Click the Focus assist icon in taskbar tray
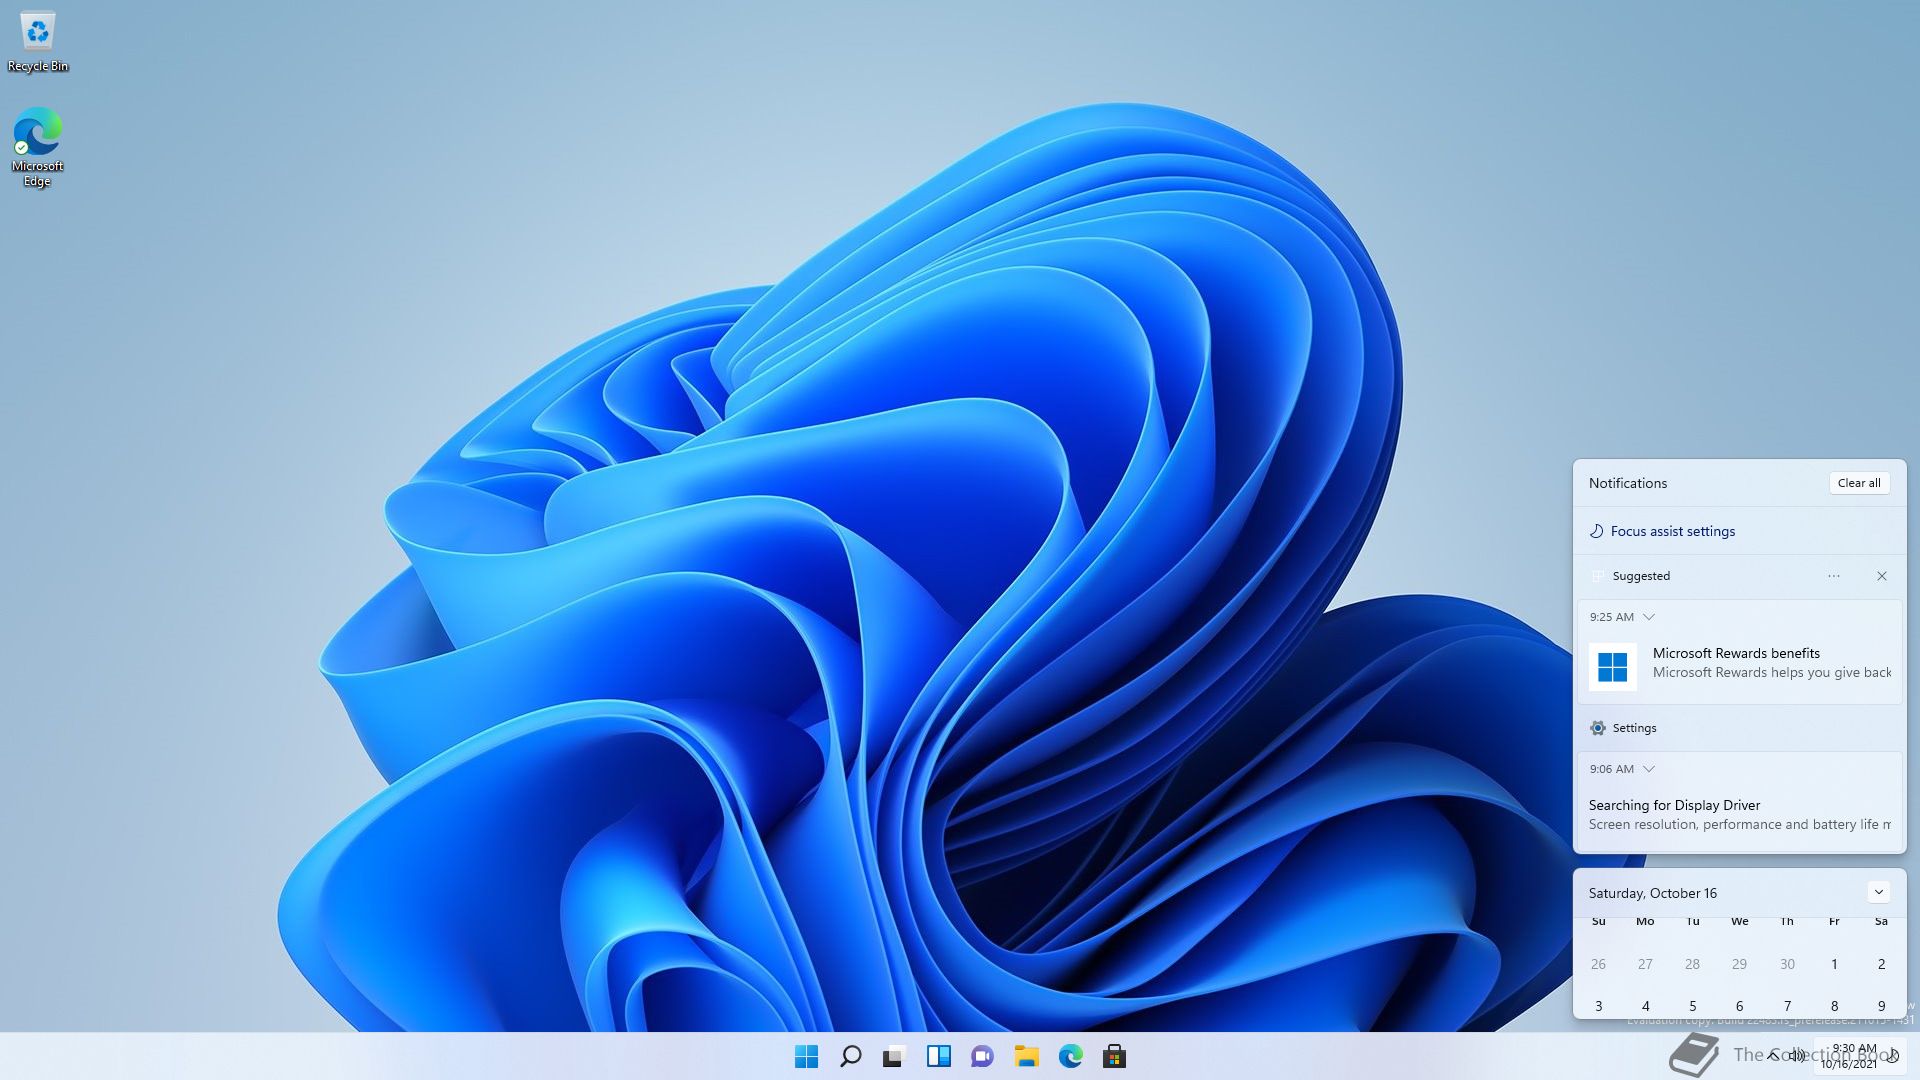 1893,1056
